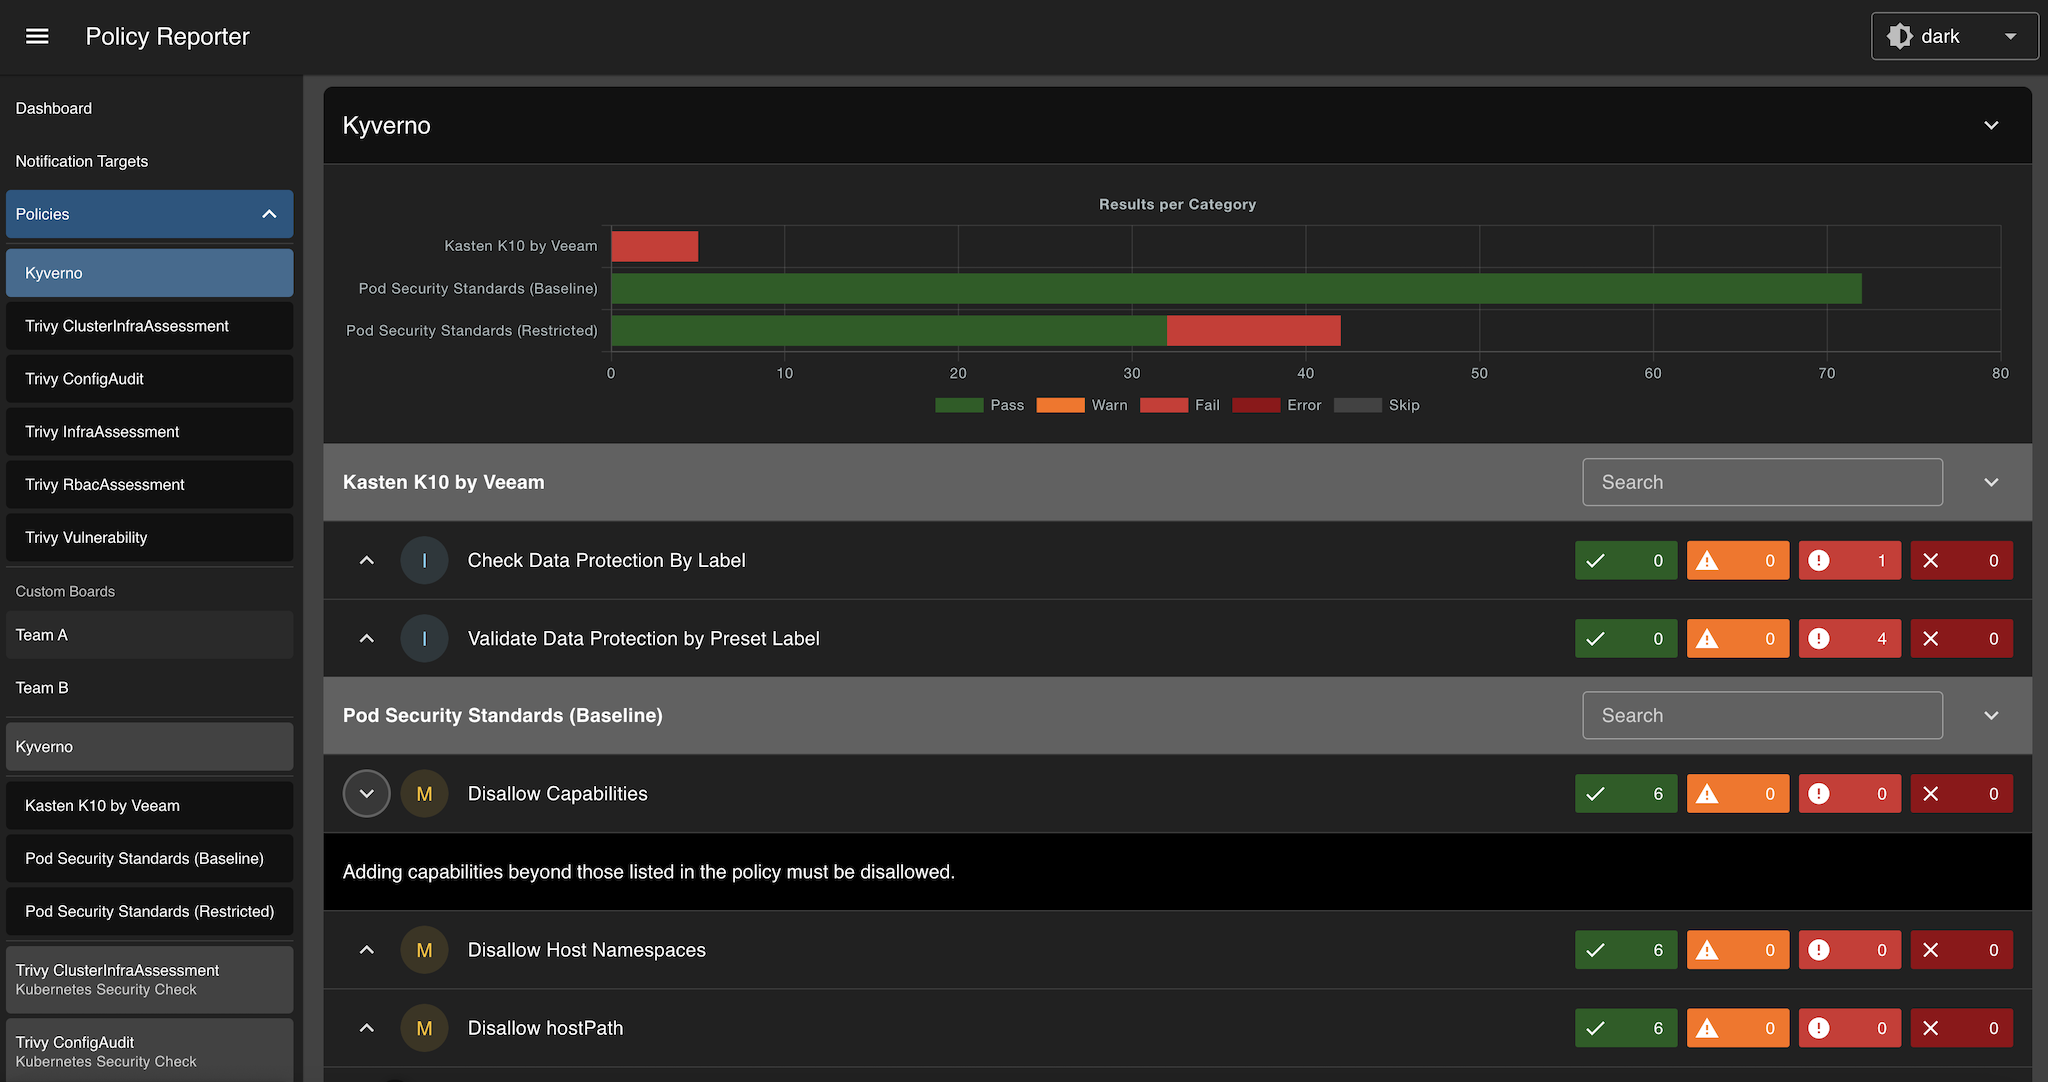This screenshot has height=1082, width=2048.
Task: Click the Pass checkmark icon for Disallow Capabilities
Action: [1597, 794]
